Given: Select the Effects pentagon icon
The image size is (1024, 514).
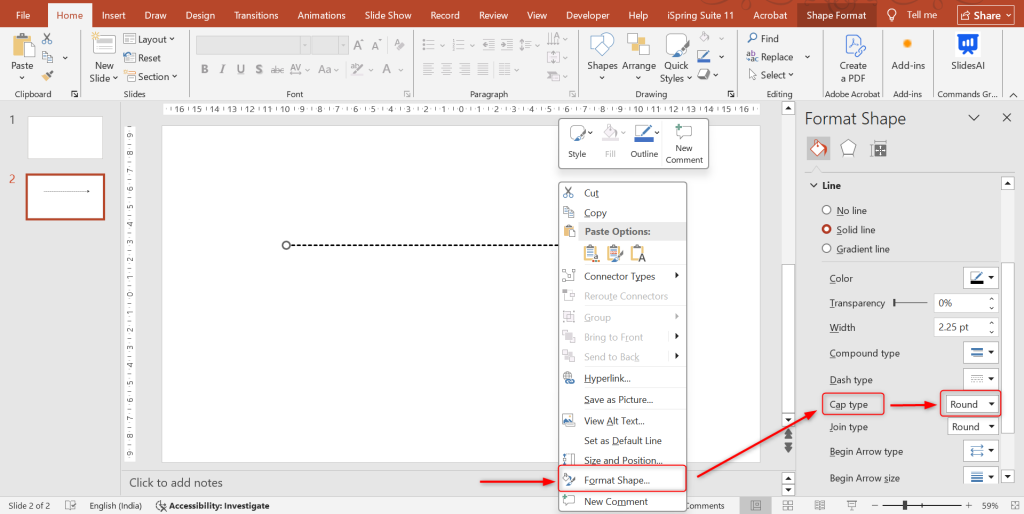Looking at the screenshot, I should 848,149.
